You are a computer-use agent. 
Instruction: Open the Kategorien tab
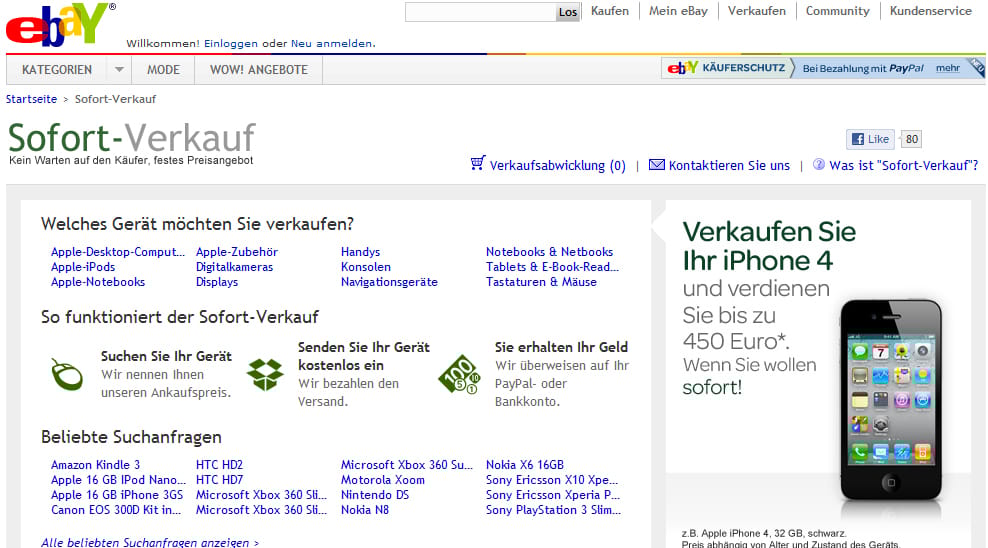[x=57, y=69]
